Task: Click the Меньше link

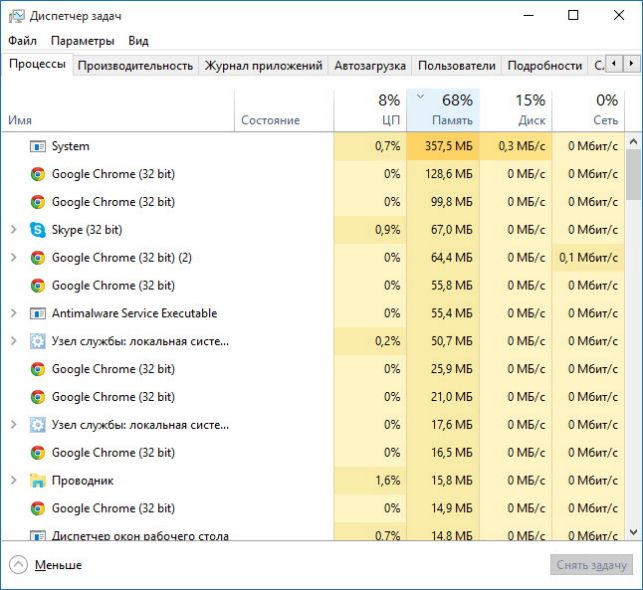Action: pyautogui.click(x=58, y=565)
